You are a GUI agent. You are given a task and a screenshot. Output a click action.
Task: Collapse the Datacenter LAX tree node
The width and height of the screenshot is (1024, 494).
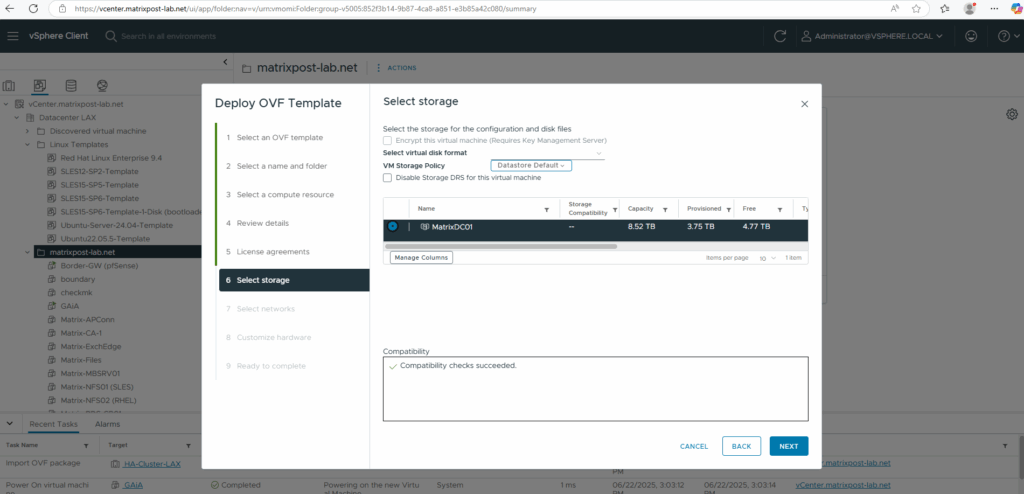(x=16, y=118)
